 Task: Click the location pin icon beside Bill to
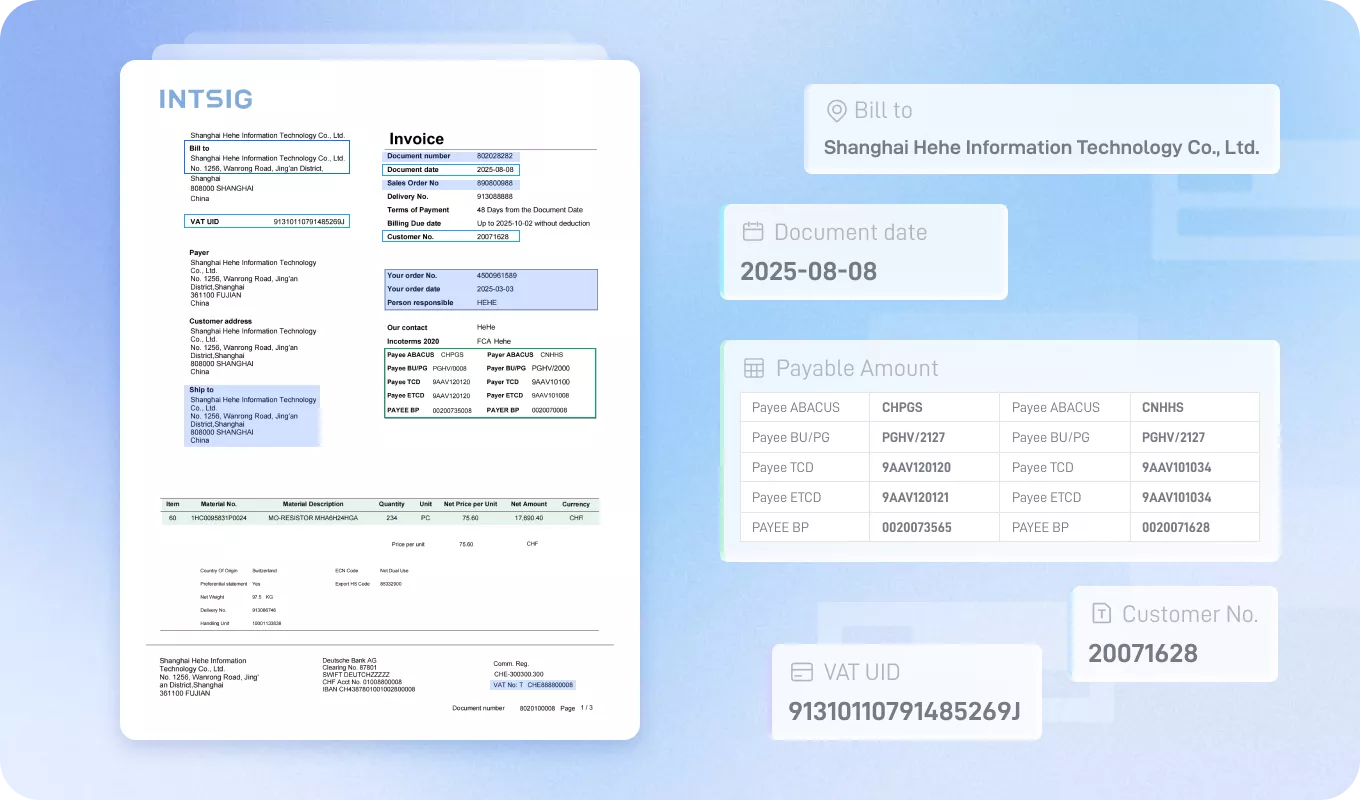[x=836, y=110]
